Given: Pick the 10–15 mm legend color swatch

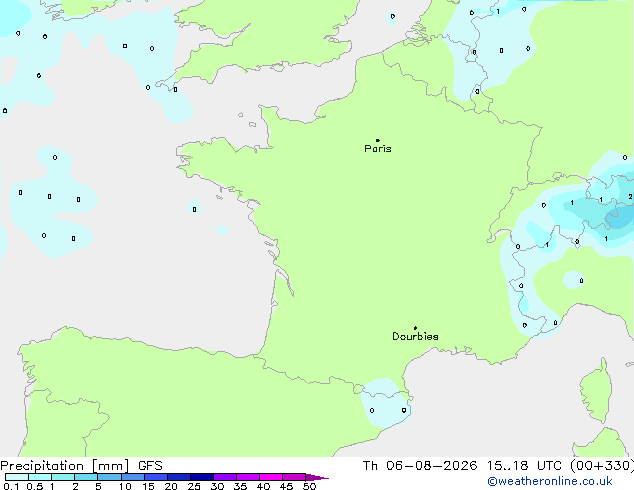Looking at the screenshot, I should click(133, 477).
